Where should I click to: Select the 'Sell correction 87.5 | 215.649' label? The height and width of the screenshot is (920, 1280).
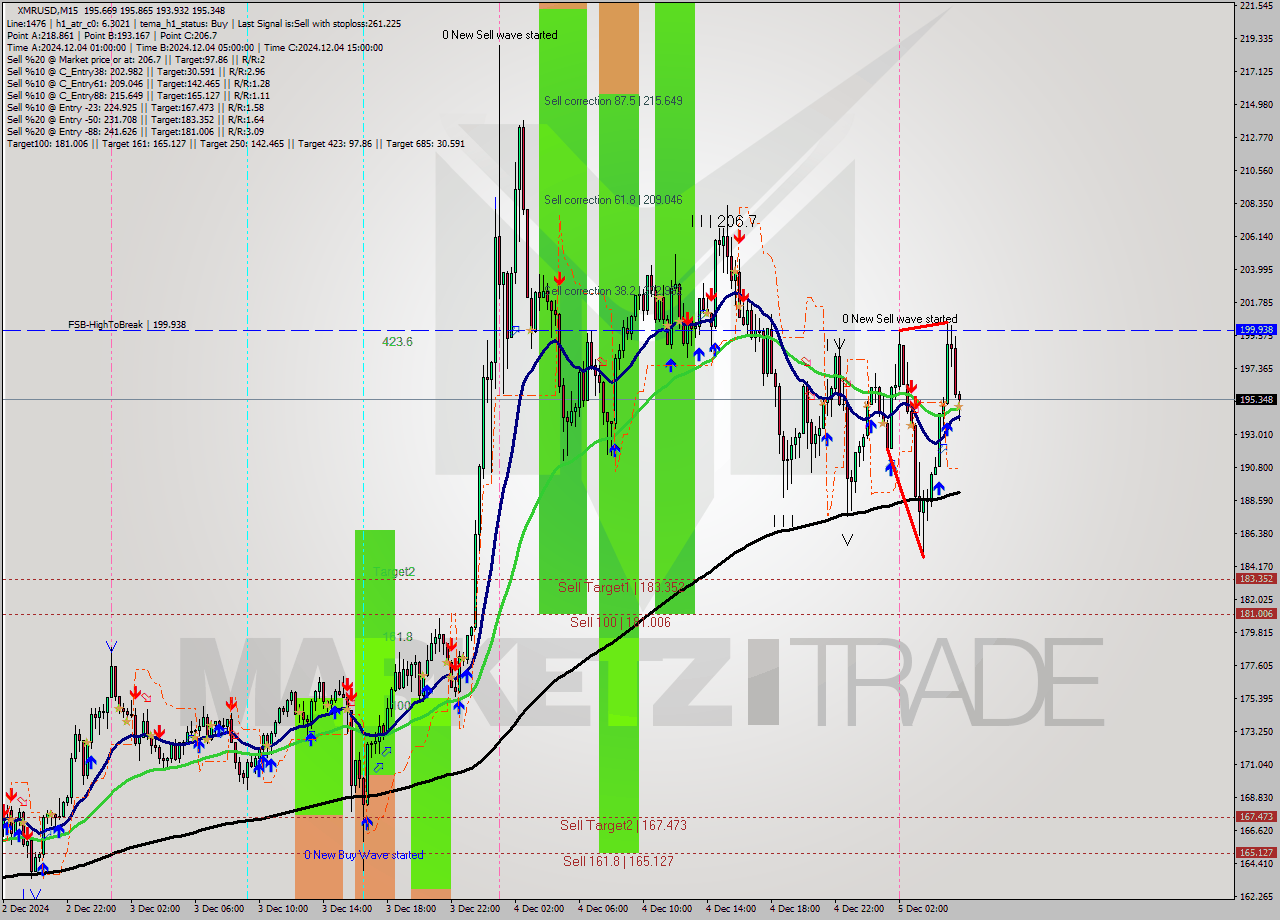click(x=613, y=101)
